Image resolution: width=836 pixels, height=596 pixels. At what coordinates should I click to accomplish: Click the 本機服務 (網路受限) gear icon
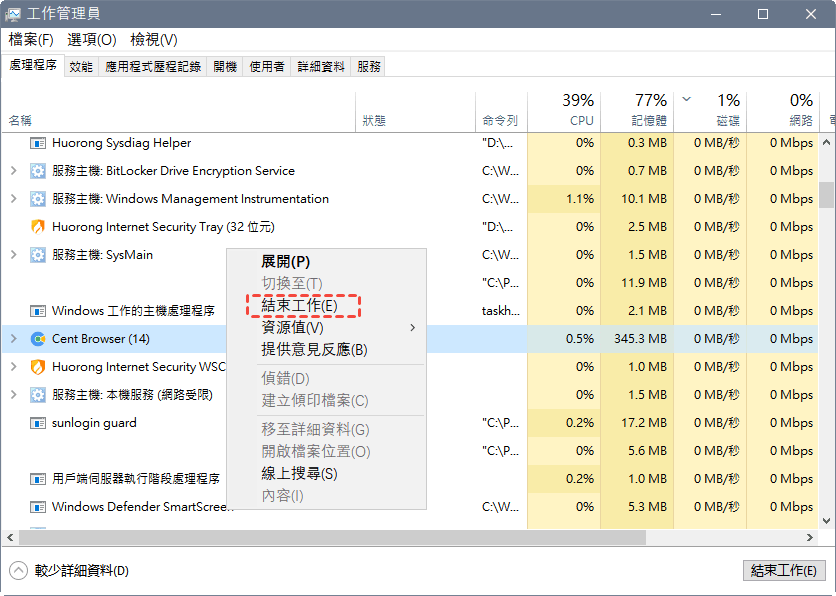coord(37,395)
